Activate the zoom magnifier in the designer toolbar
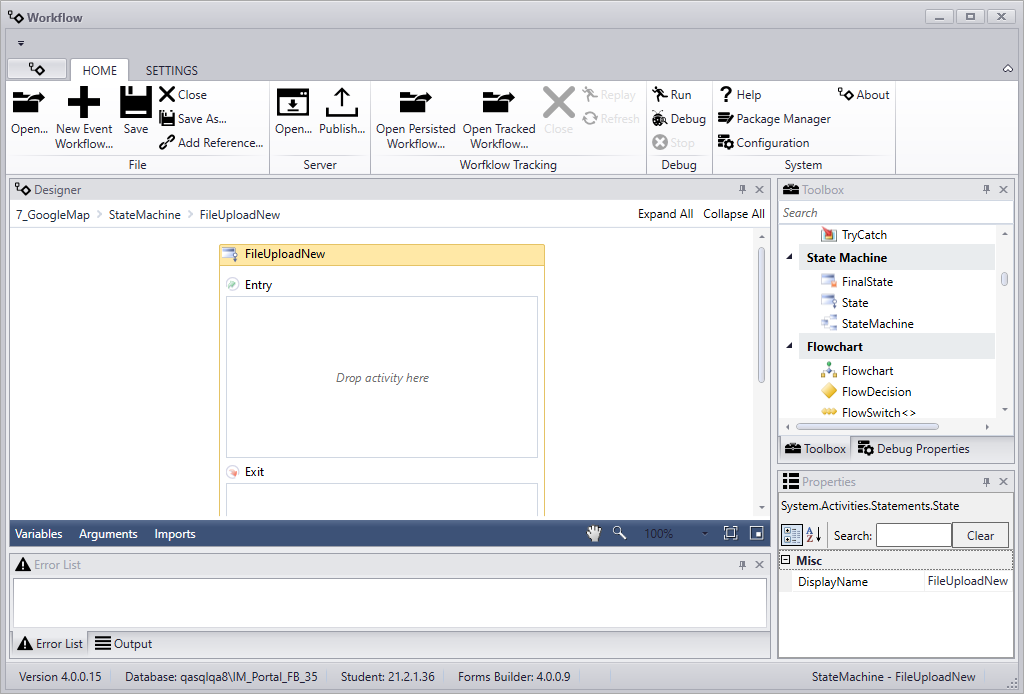This screenshot has width=1024, height=694. (x=619, y=533)
